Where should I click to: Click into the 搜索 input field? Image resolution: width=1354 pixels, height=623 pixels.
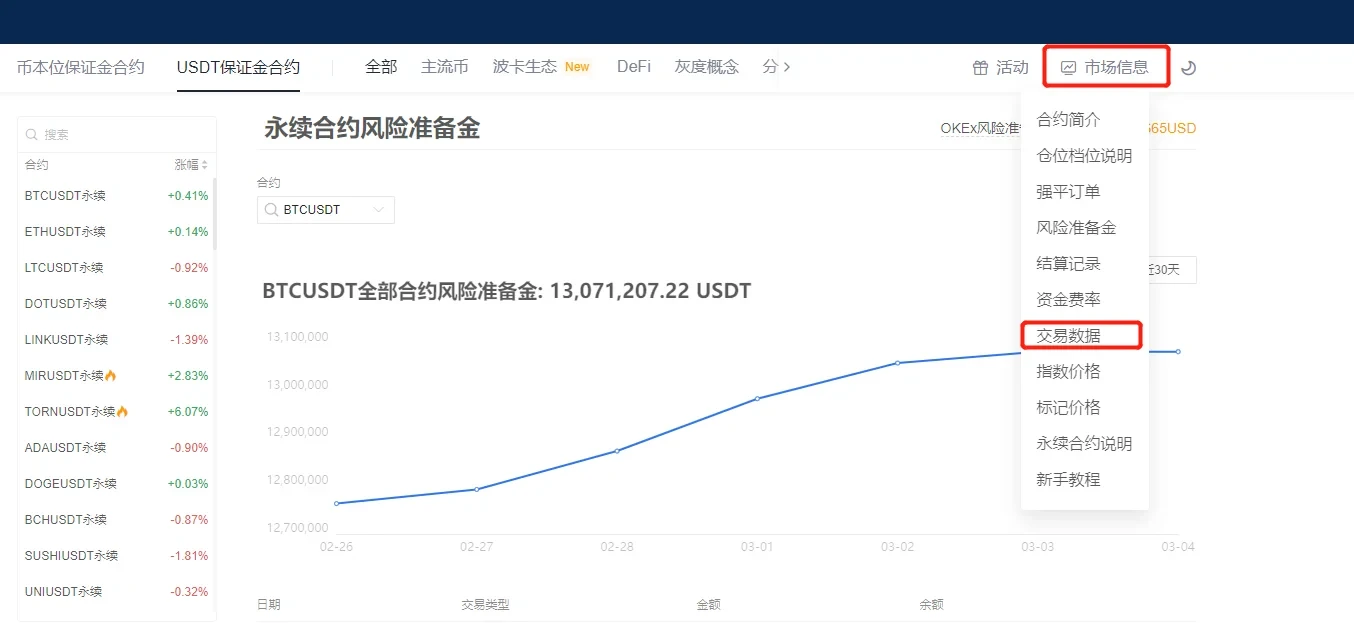[120, 135]
